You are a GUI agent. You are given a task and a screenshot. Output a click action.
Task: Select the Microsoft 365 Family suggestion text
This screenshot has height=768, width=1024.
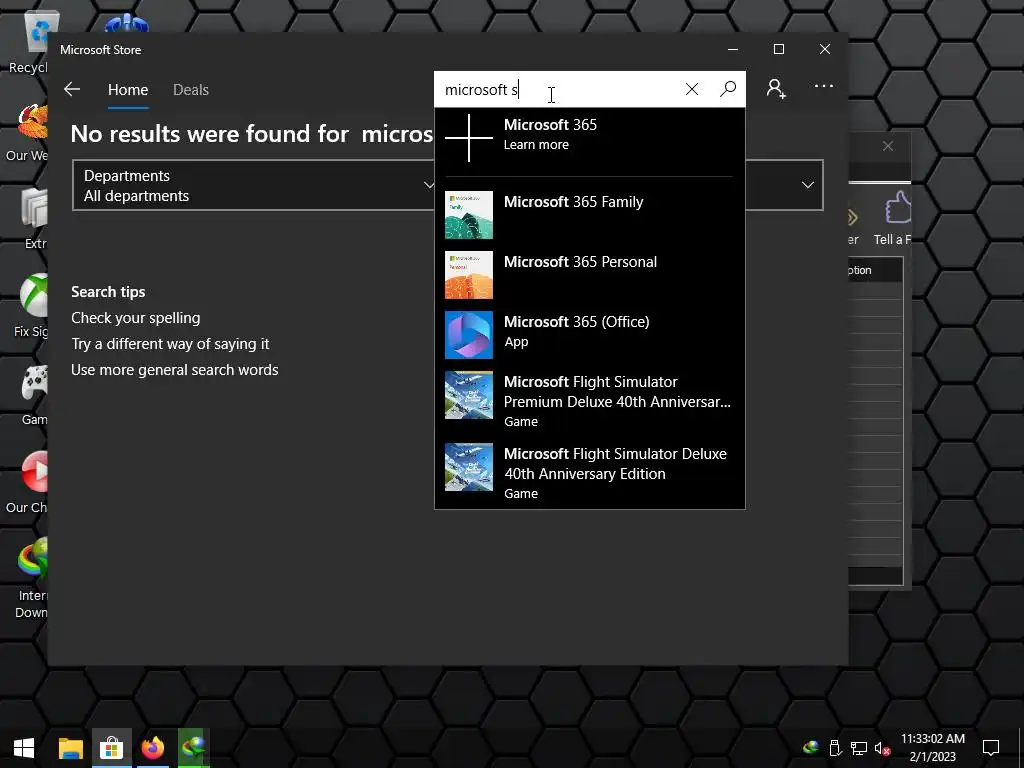point(573,202)
